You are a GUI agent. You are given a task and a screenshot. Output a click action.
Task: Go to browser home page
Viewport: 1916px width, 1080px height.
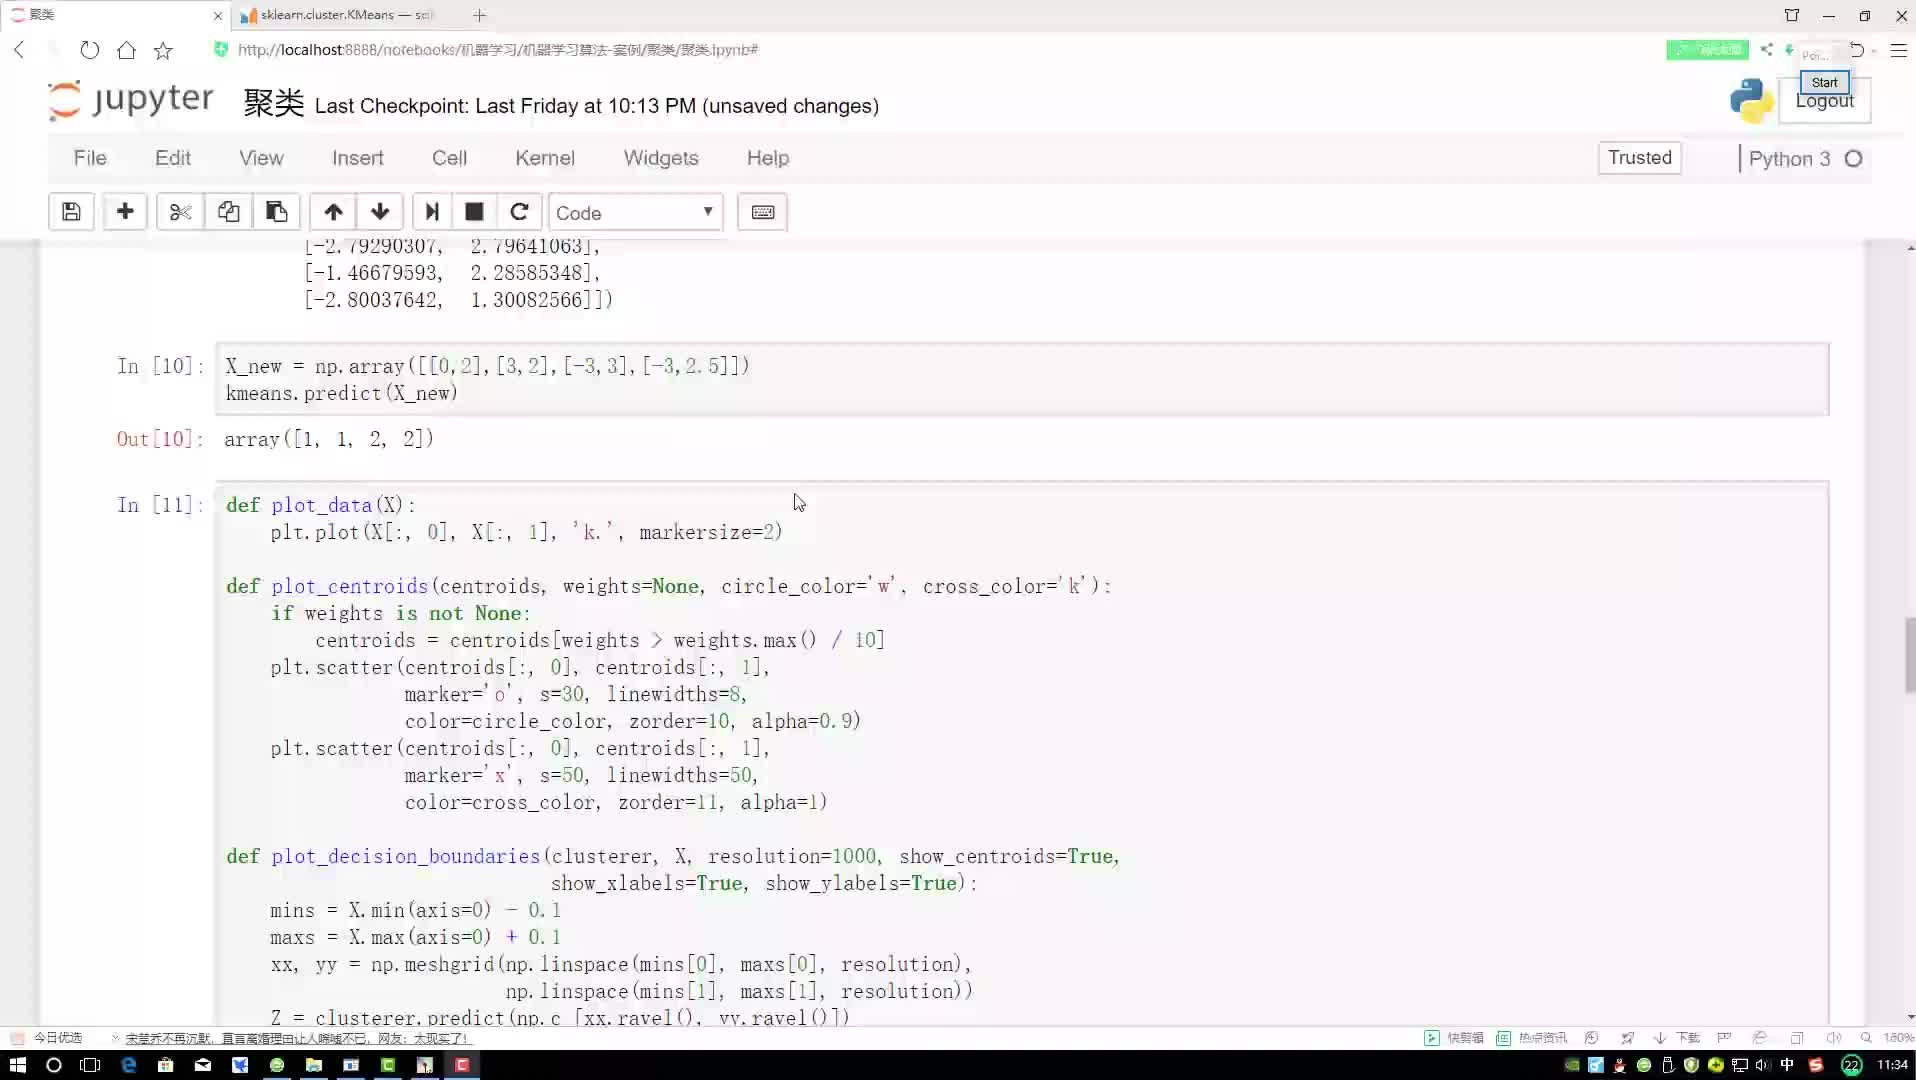[x=126, y=50]
